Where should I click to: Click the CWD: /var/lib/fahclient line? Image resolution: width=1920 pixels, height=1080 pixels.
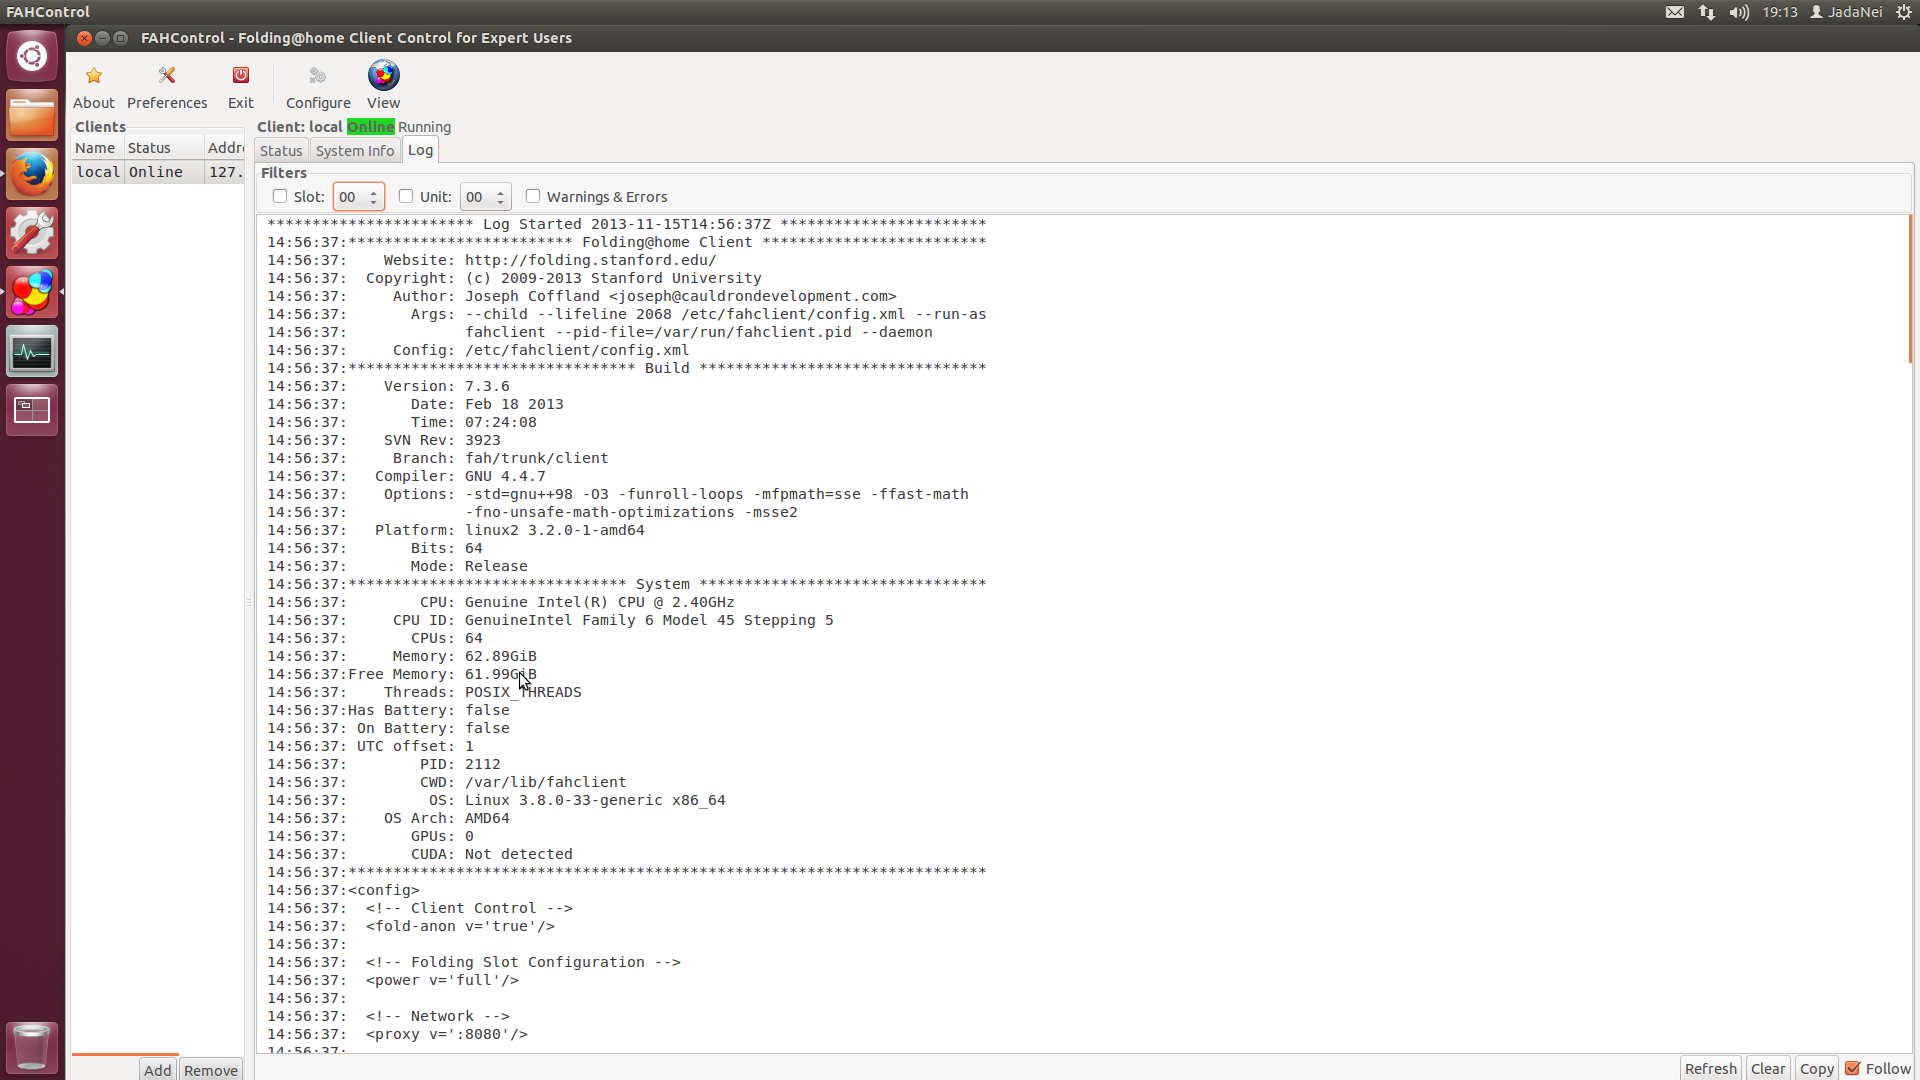coord(447,782)
